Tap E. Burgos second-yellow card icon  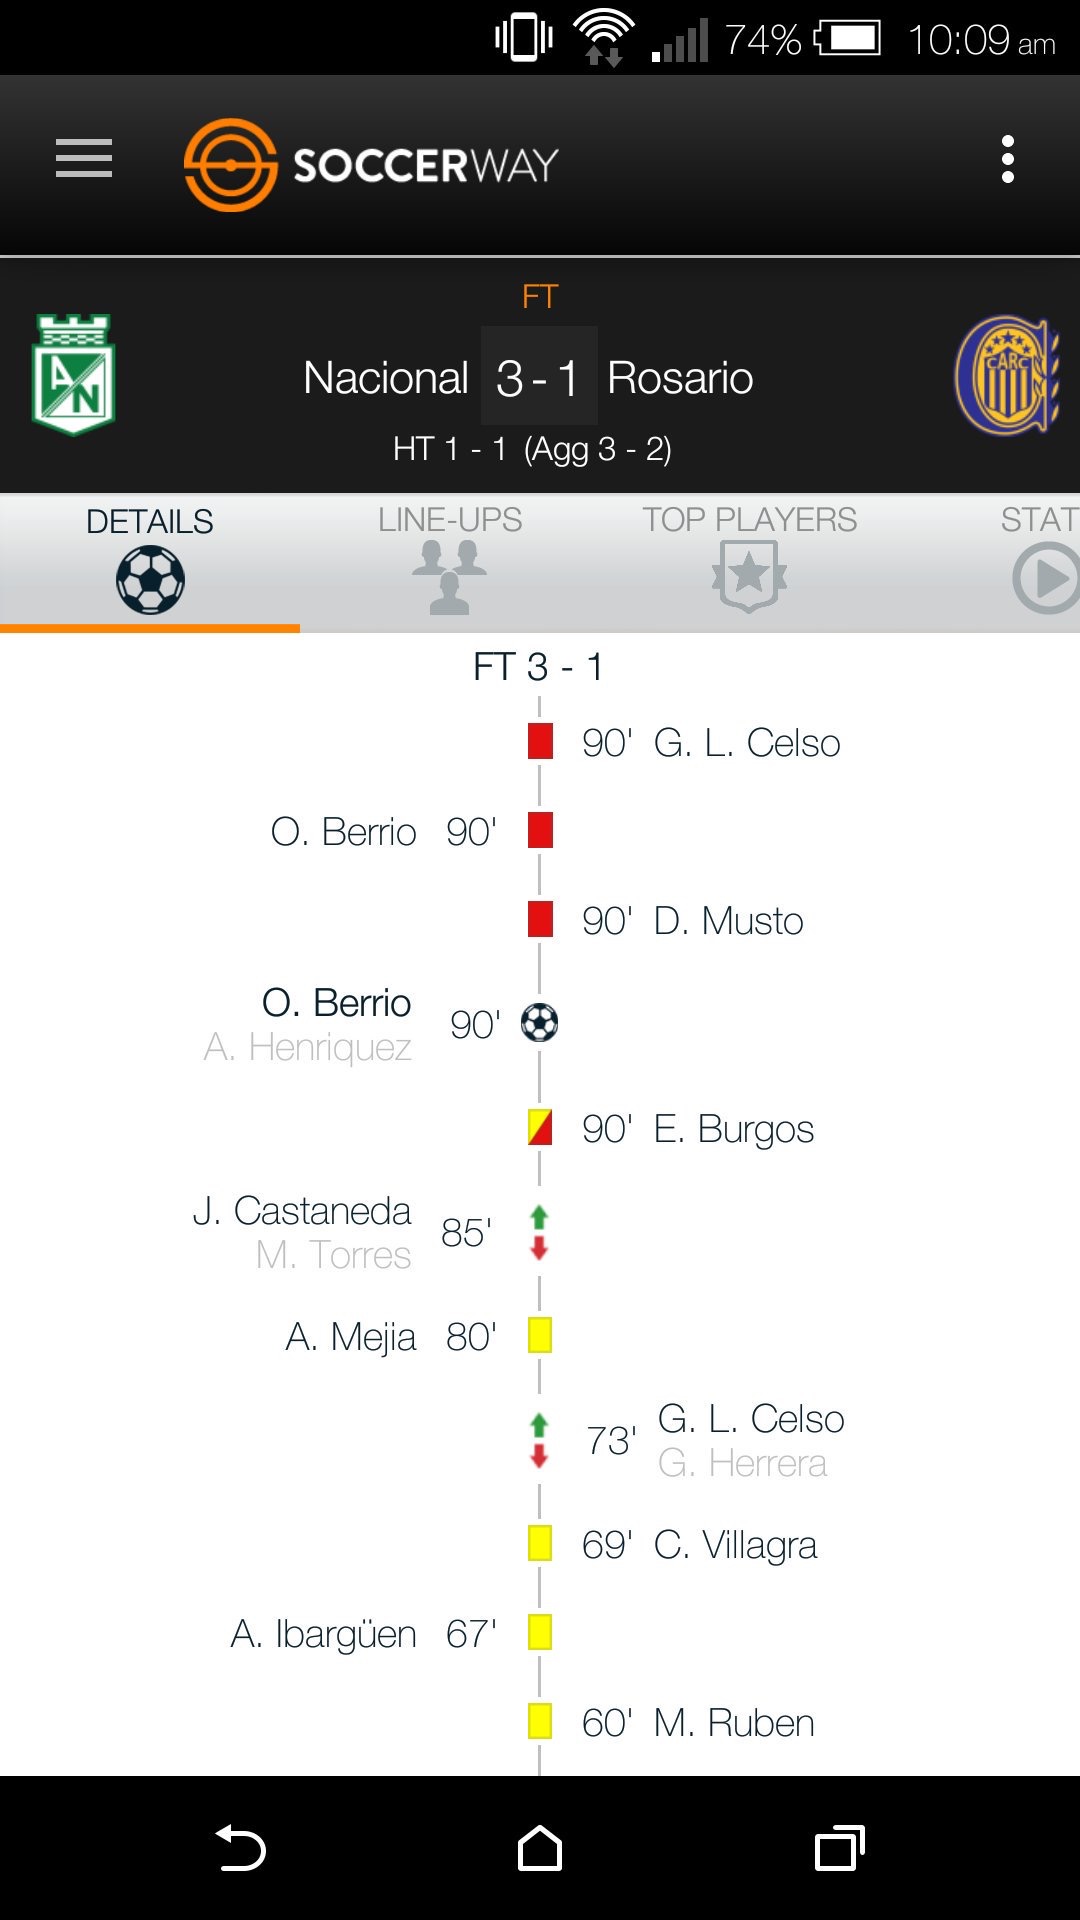[x=540, y=1128]
